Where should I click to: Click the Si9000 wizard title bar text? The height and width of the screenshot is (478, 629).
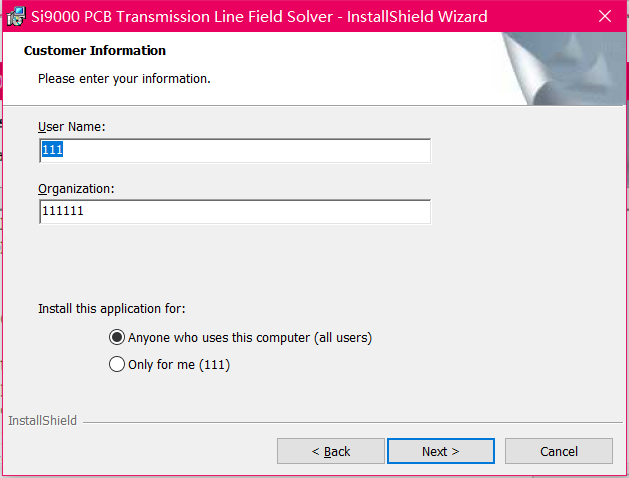click(x=259, y=17)
